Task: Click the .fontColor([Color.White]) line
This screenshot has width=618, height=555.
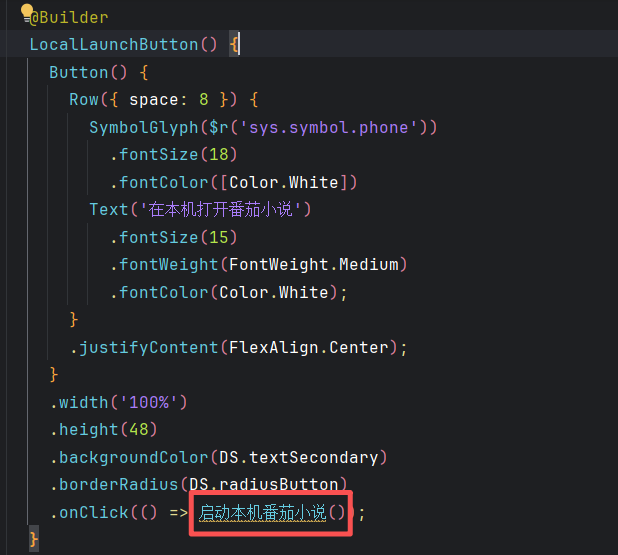Action: pyautogui.click(x=233, y=182)
